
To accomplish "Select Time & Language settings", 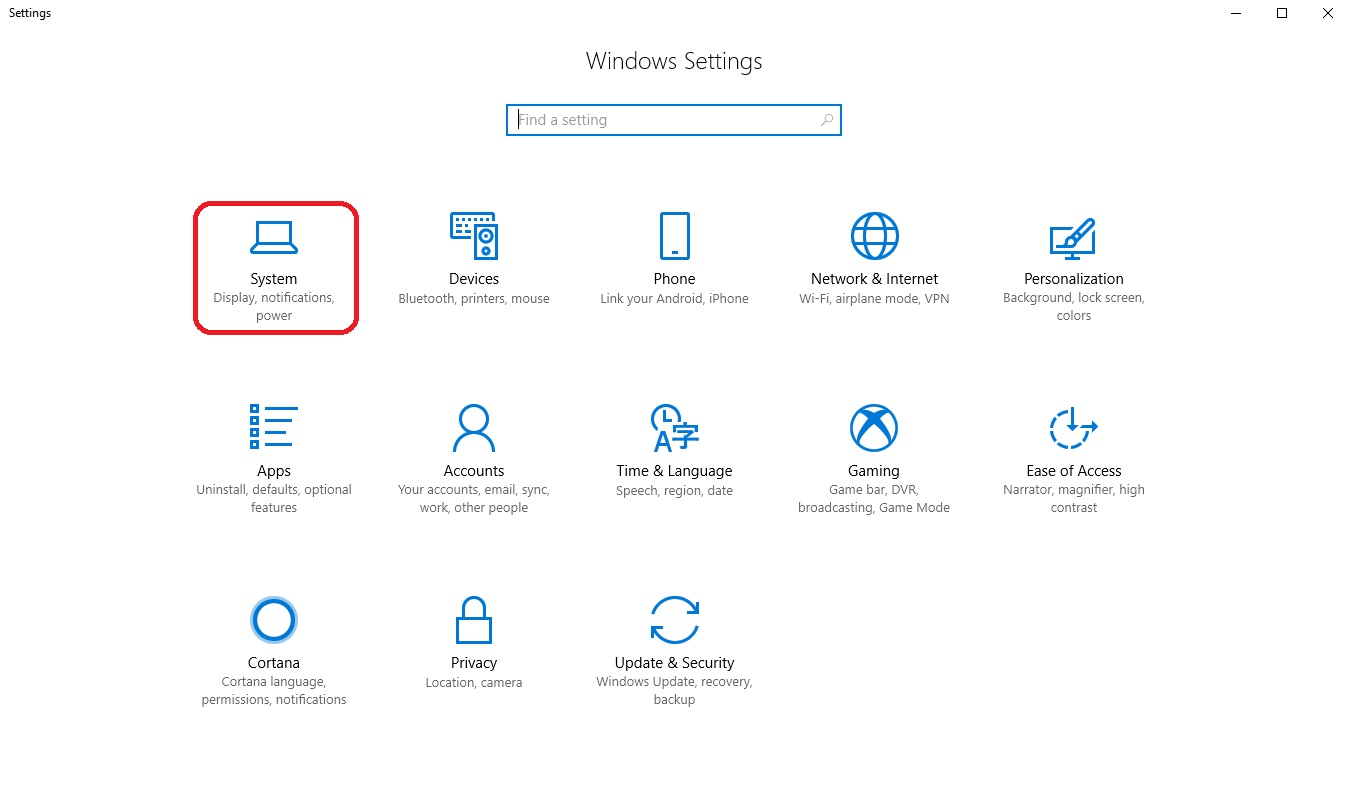I will click(x=674, y=445).
